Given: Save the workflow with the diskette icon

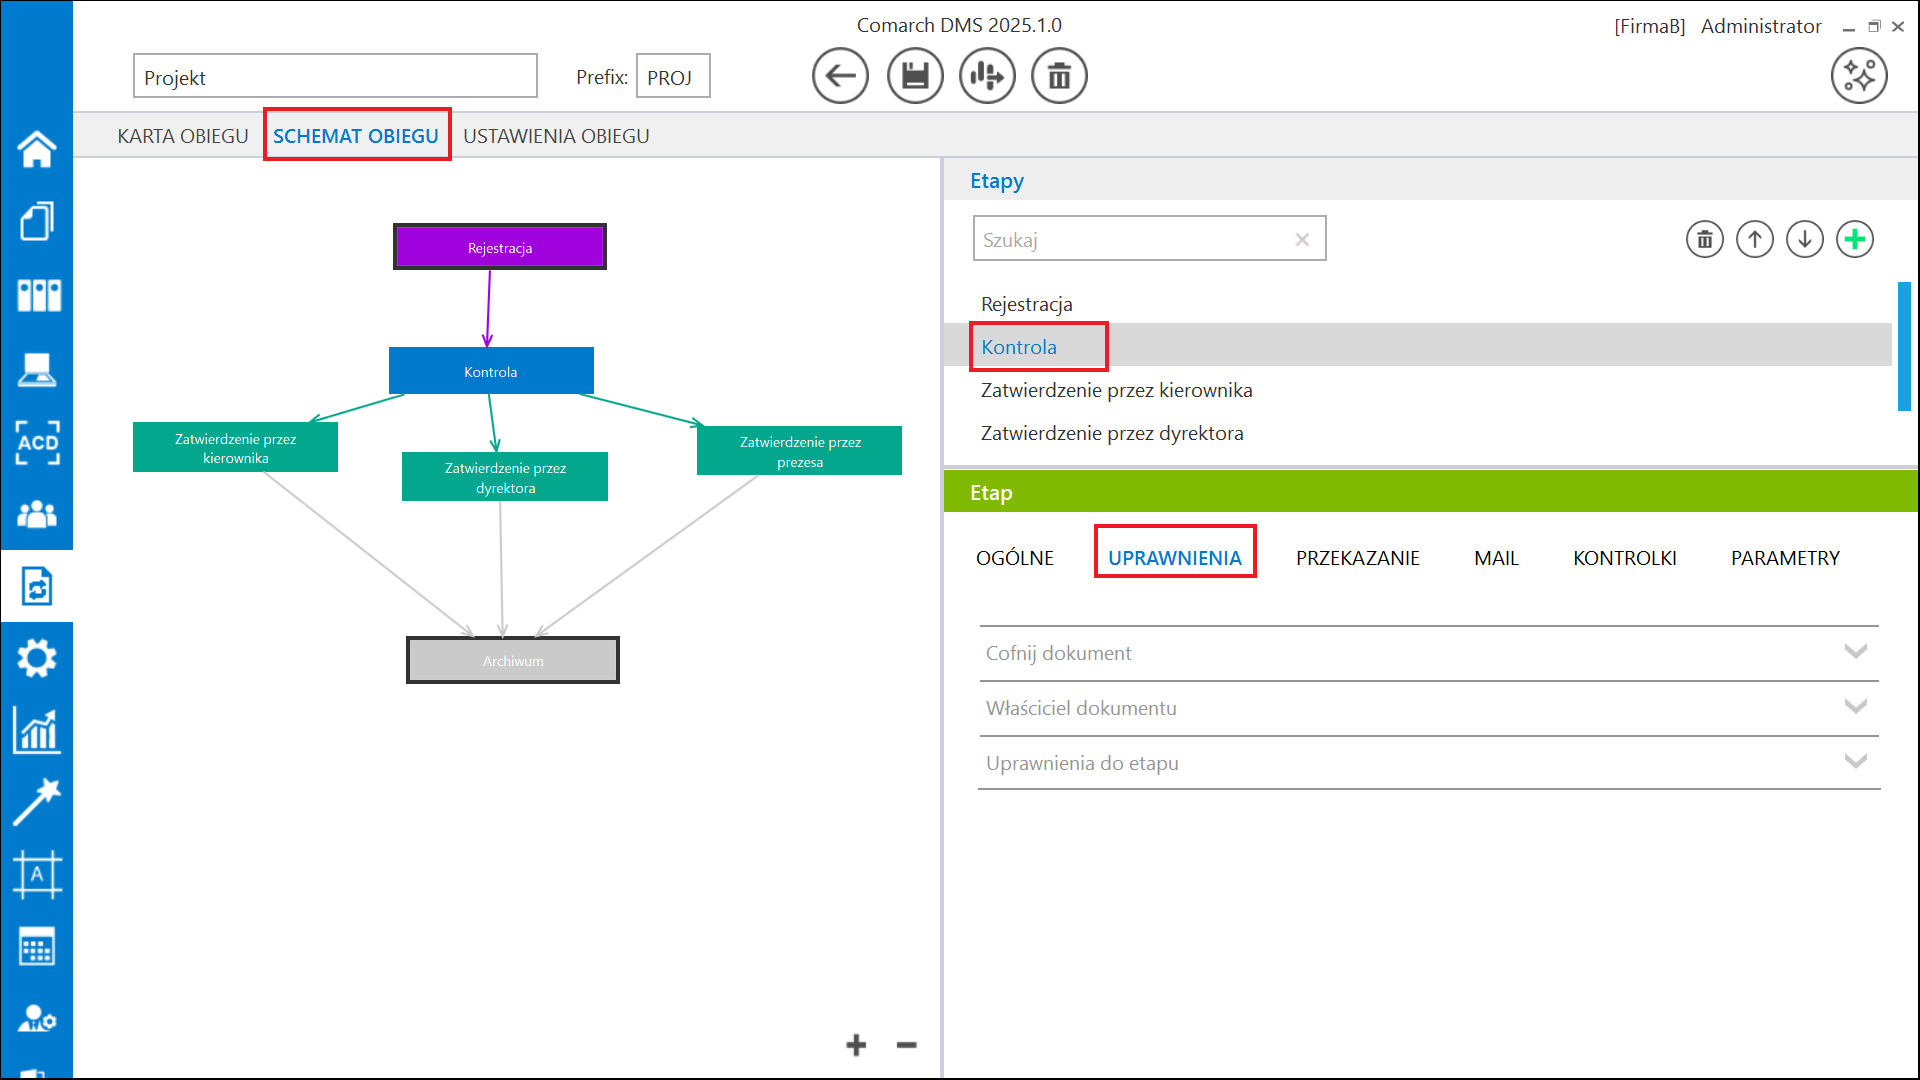Looking at the screenshot, I should click(x=915, y=76).
